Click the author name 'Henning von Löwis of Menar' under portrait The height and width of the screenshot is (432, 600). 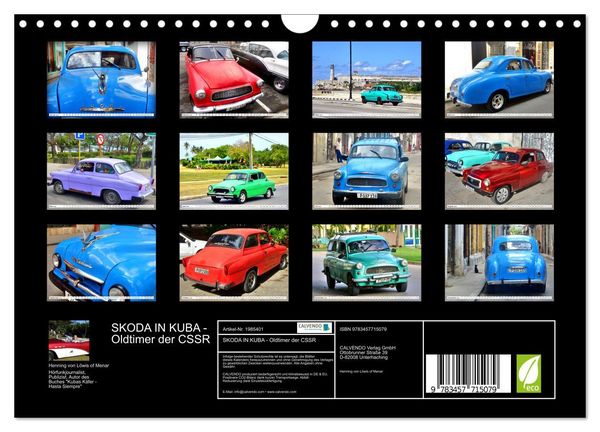[x=79, y=365]
